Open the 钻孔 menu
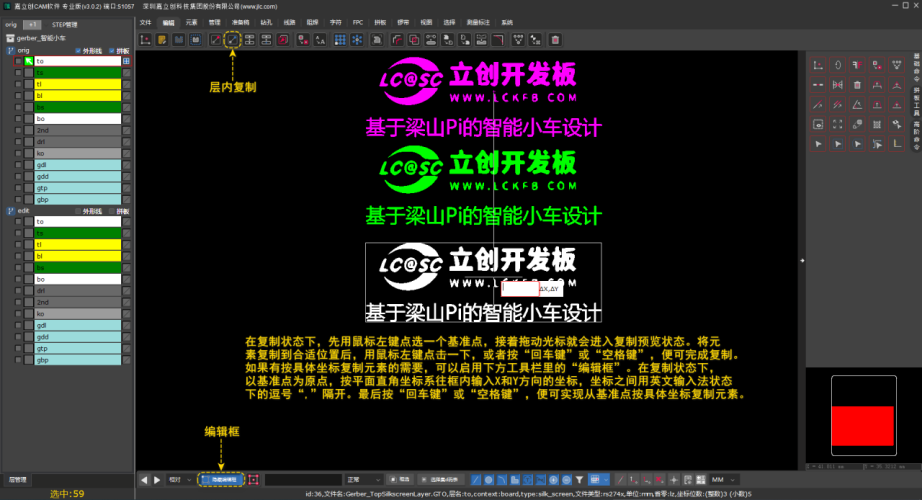This screenshot has width=922, height=500. pos(266,22)
